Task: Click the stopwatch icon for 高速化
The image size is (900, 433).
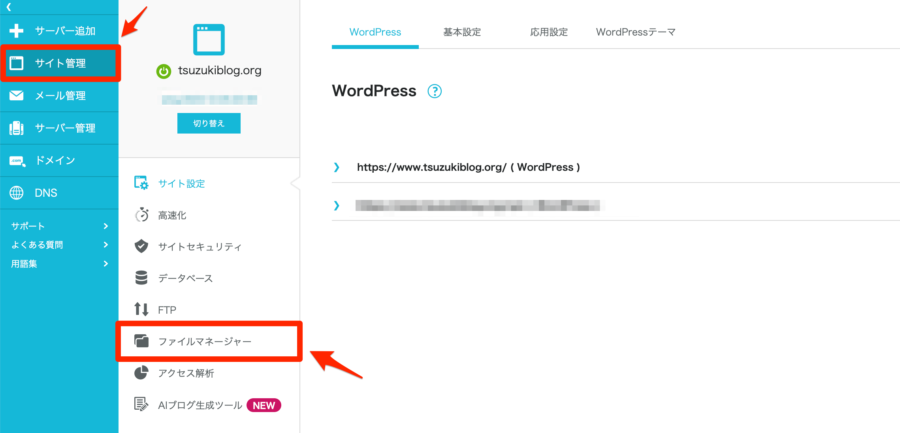Action: click(x=141, y=215)
